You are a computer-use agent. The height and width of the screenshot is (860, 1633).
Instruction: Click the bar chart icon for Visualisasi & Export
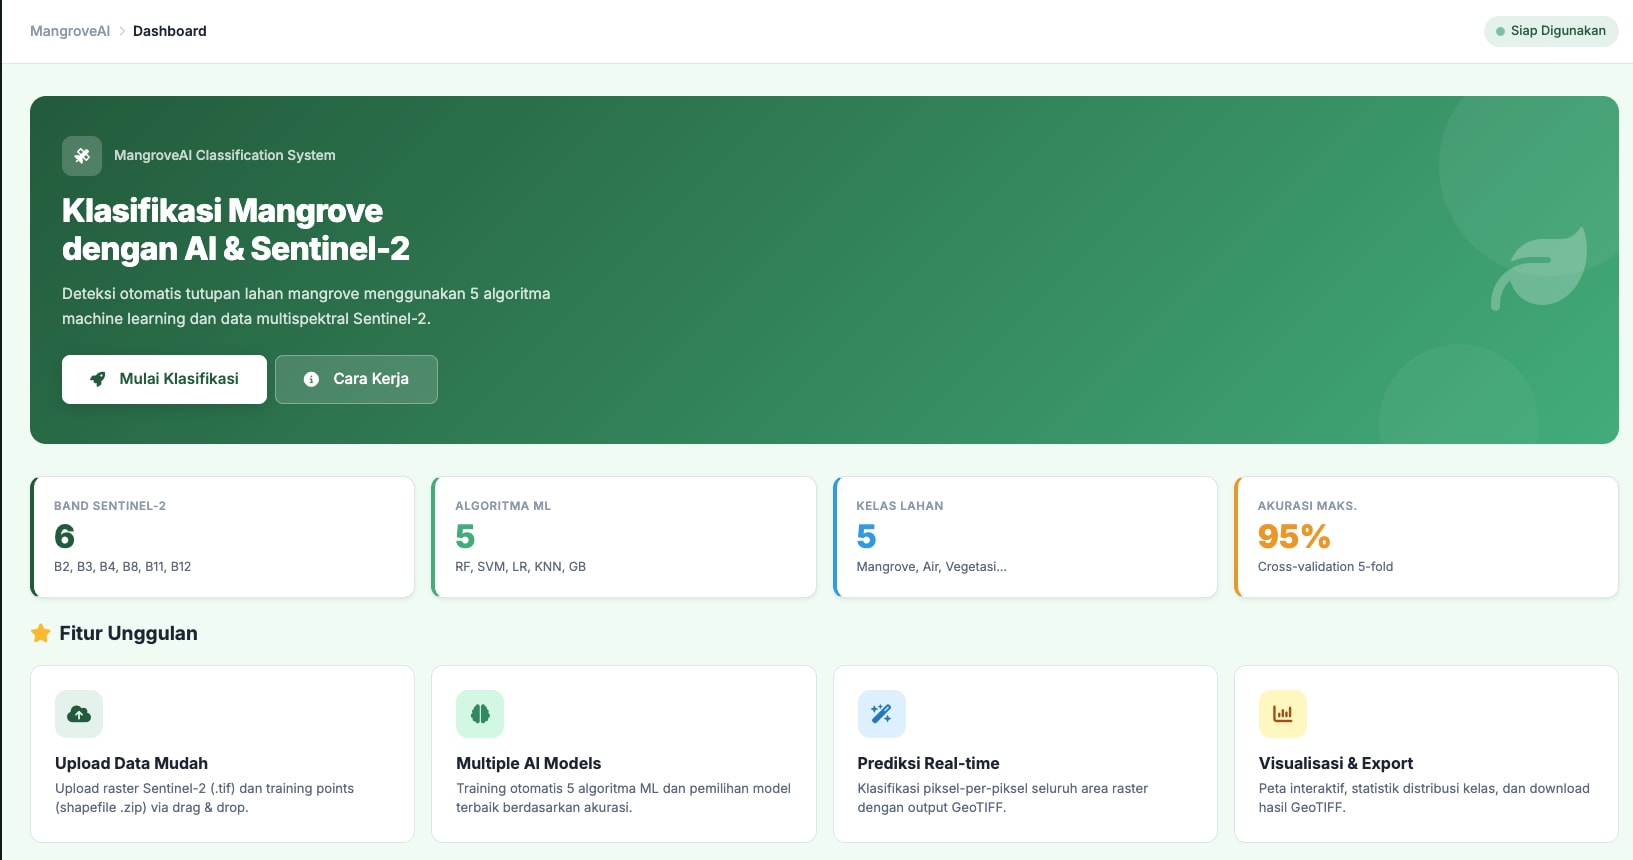(1283, 714)
